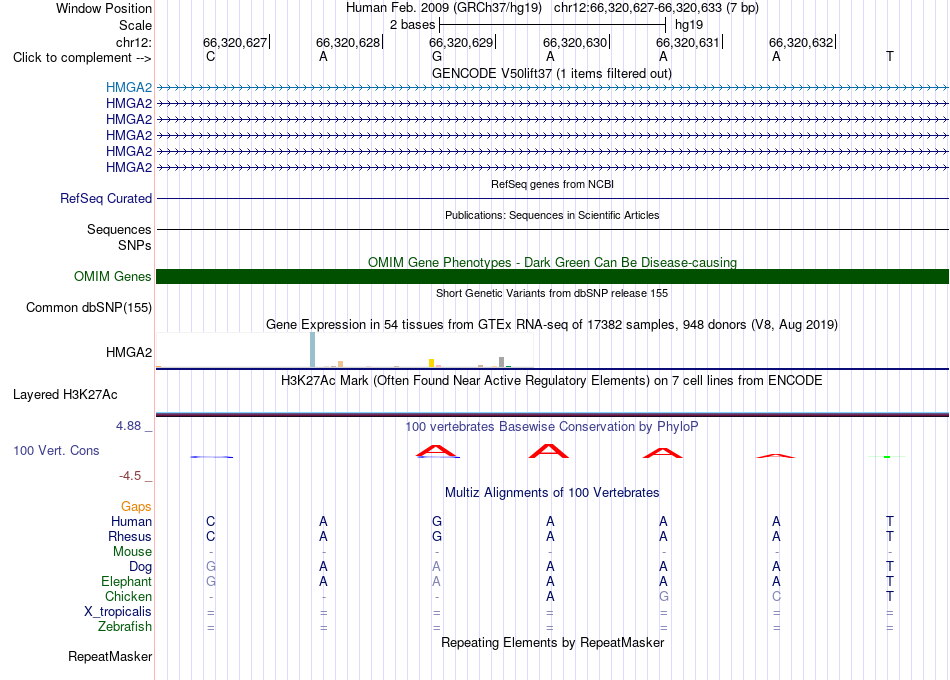Select the X_tropicalis species row label
Viewport: 950px width, 680px height.
tap(118, 612)
